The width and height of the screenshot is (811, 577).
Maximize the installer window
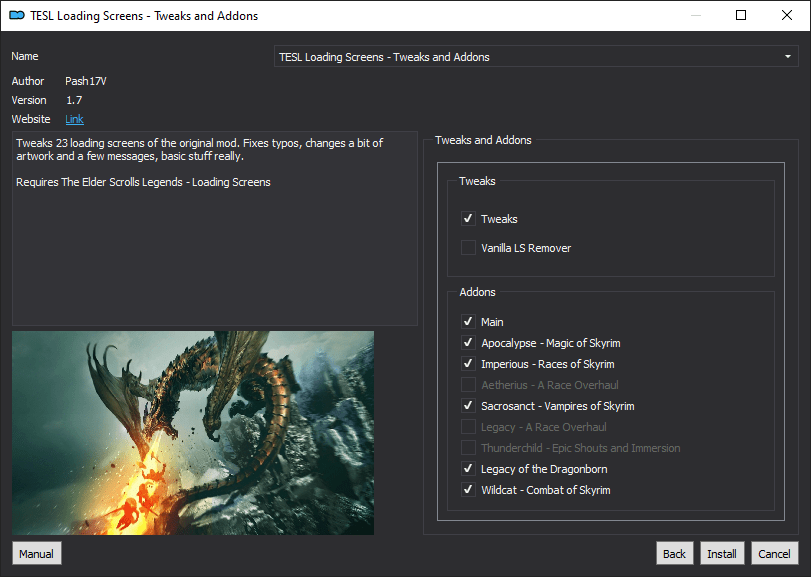point(741,15)
